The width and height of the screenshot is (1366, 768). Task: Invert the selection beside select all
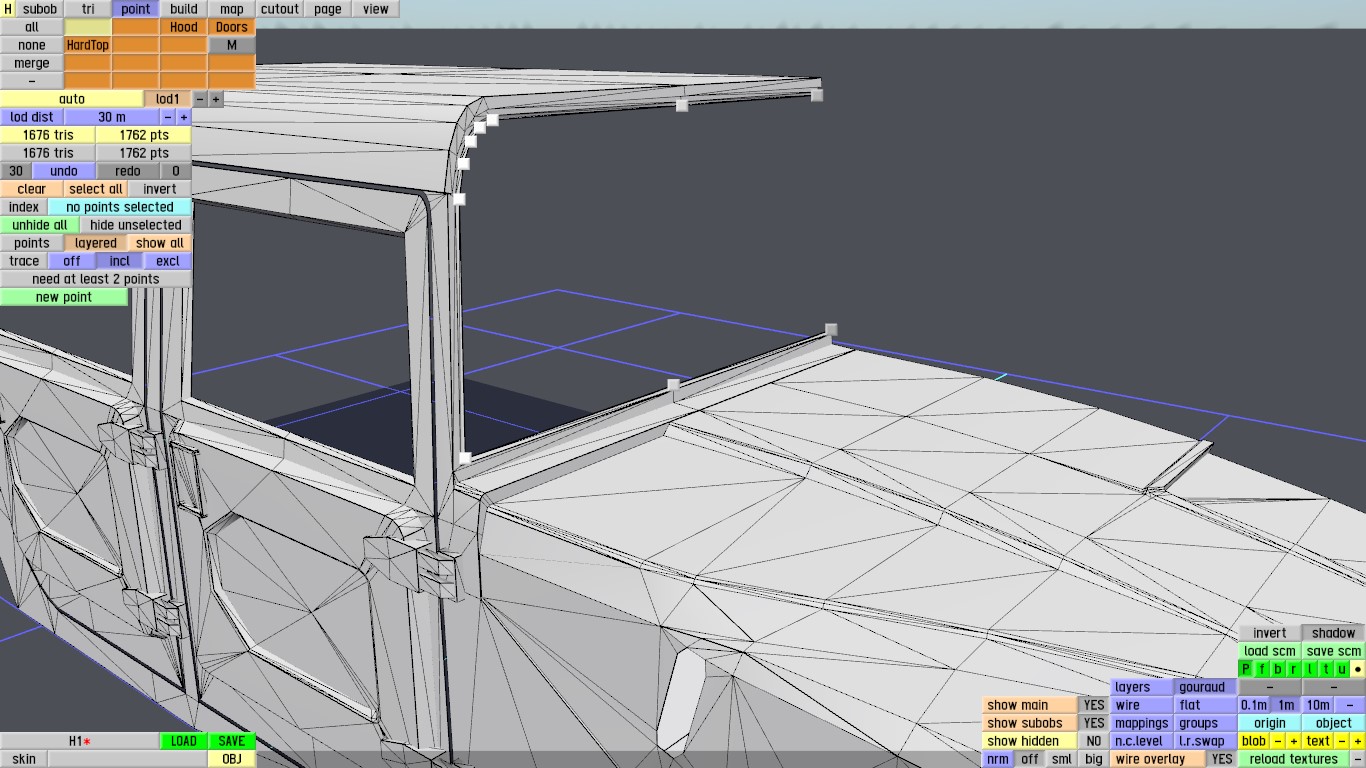pos(160,189)
